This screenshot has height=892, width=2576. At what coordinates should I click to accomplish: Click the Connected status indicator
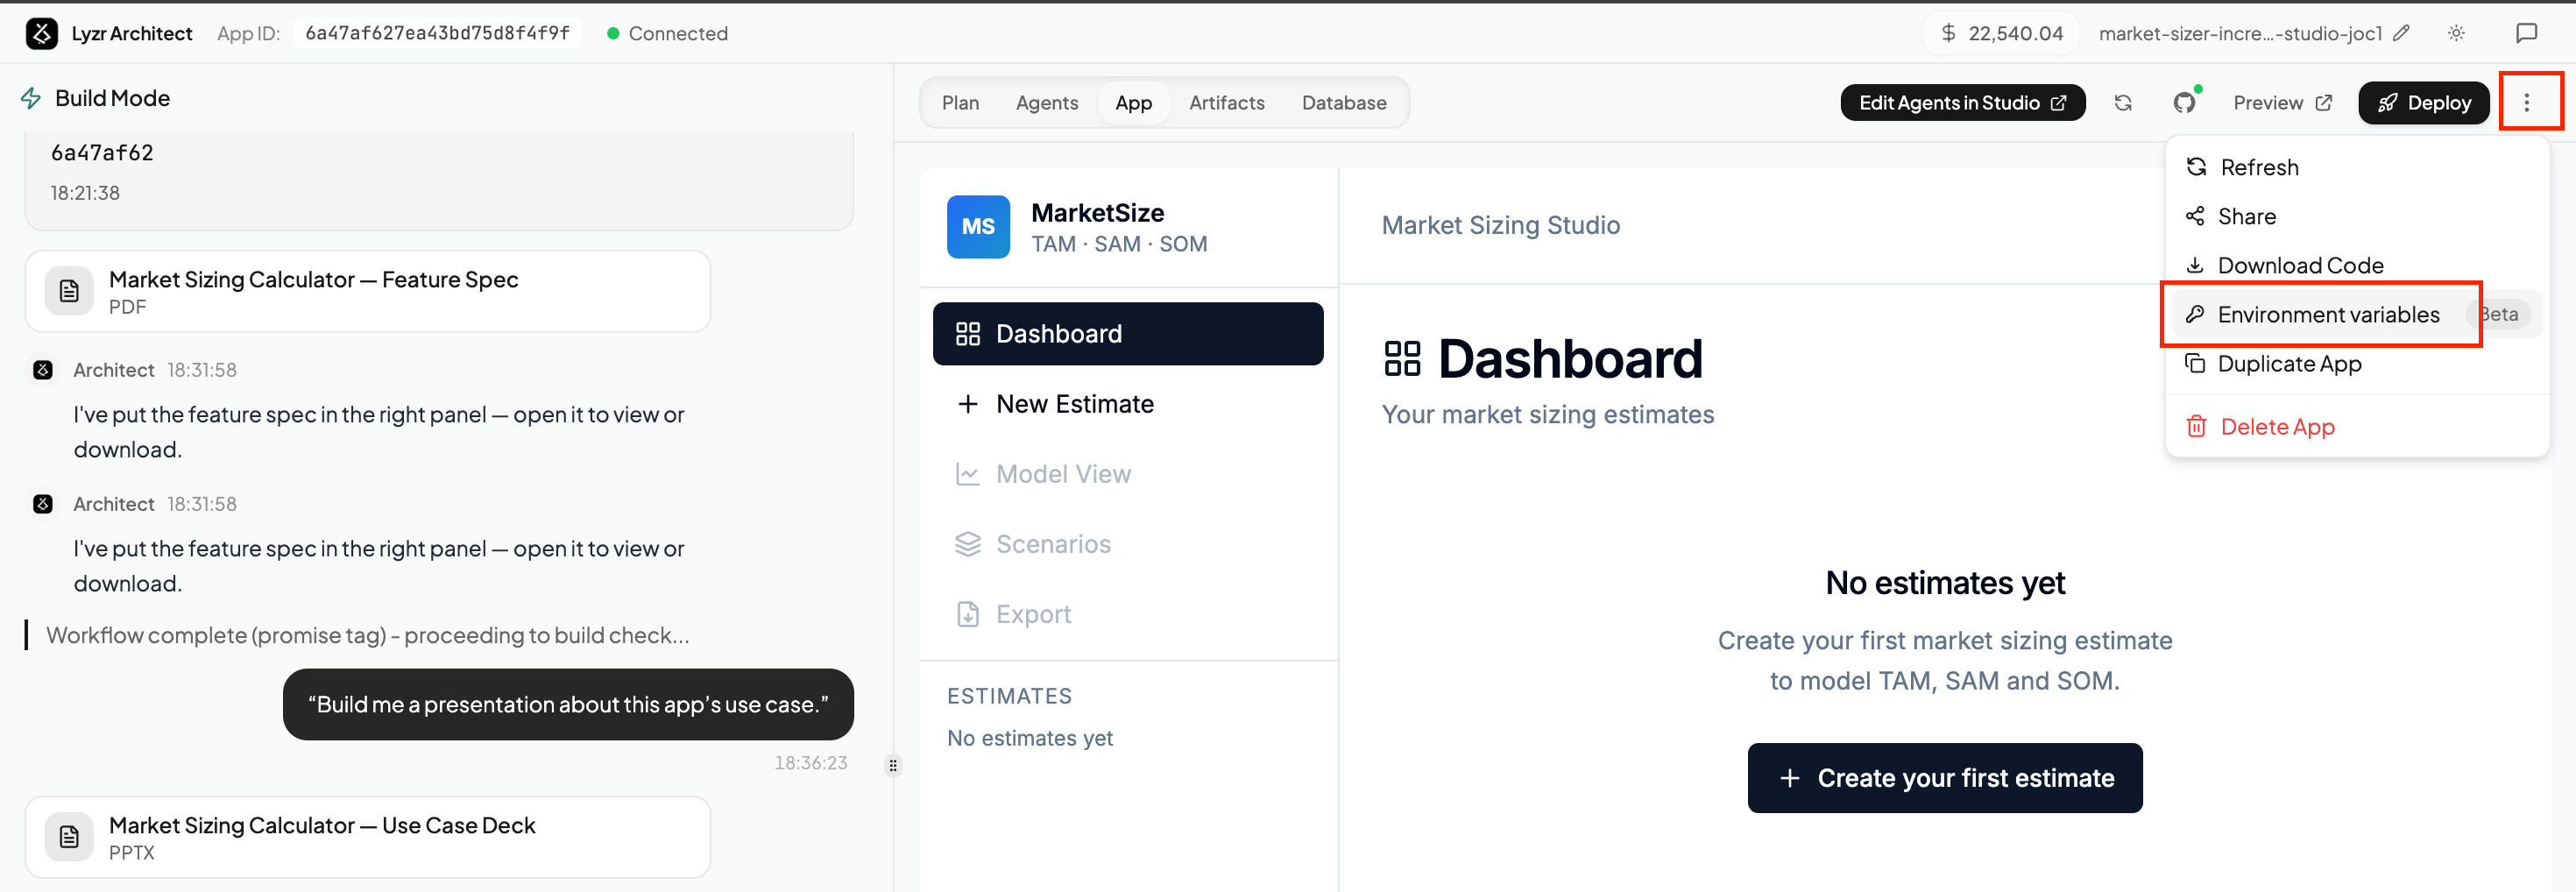667,33
